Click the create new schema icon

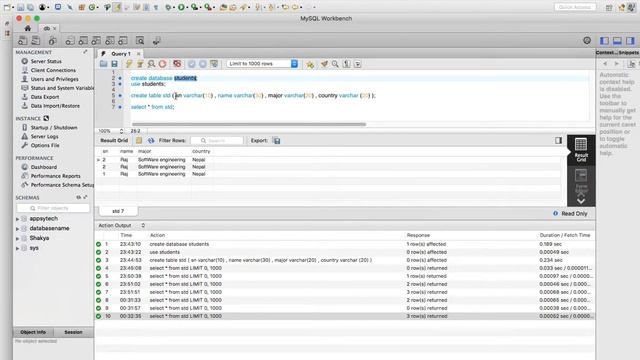70,40
